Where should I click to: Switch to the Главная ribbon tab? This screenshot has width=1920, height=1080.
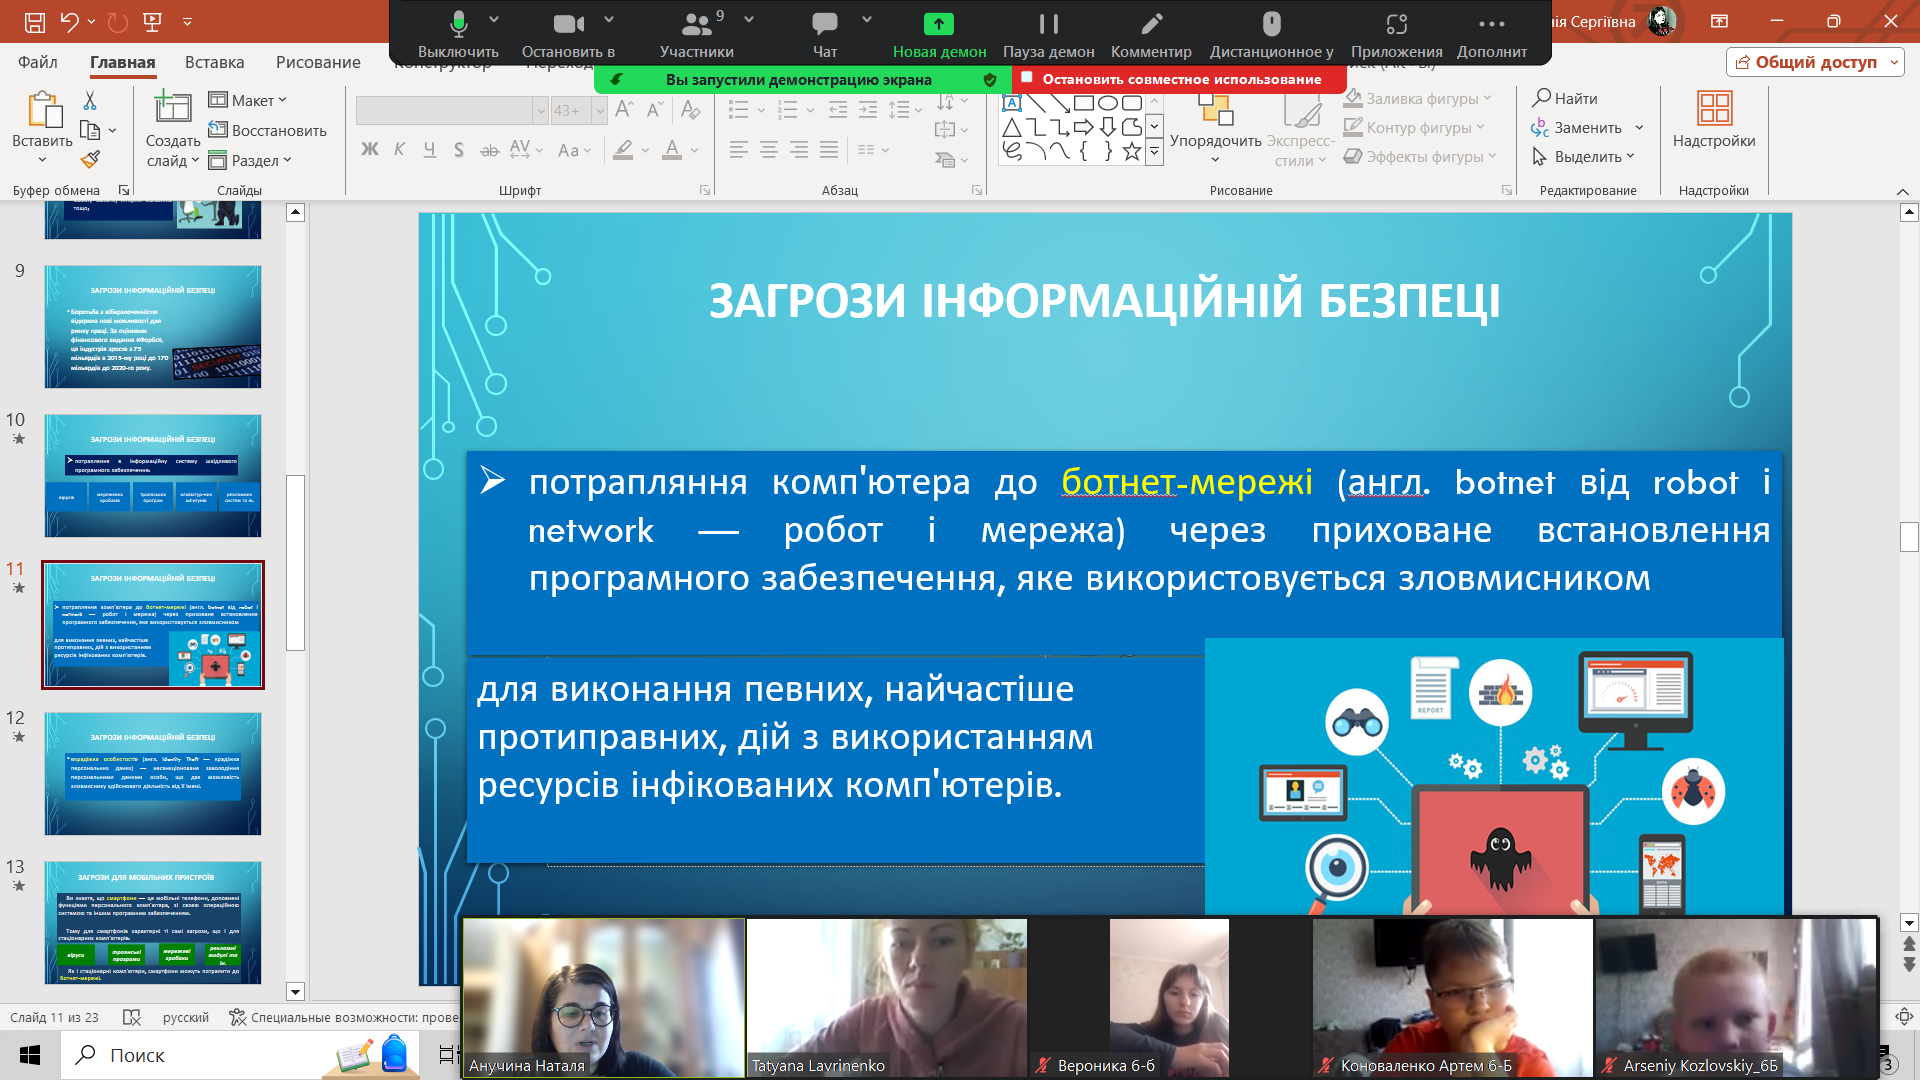[122, 62]
